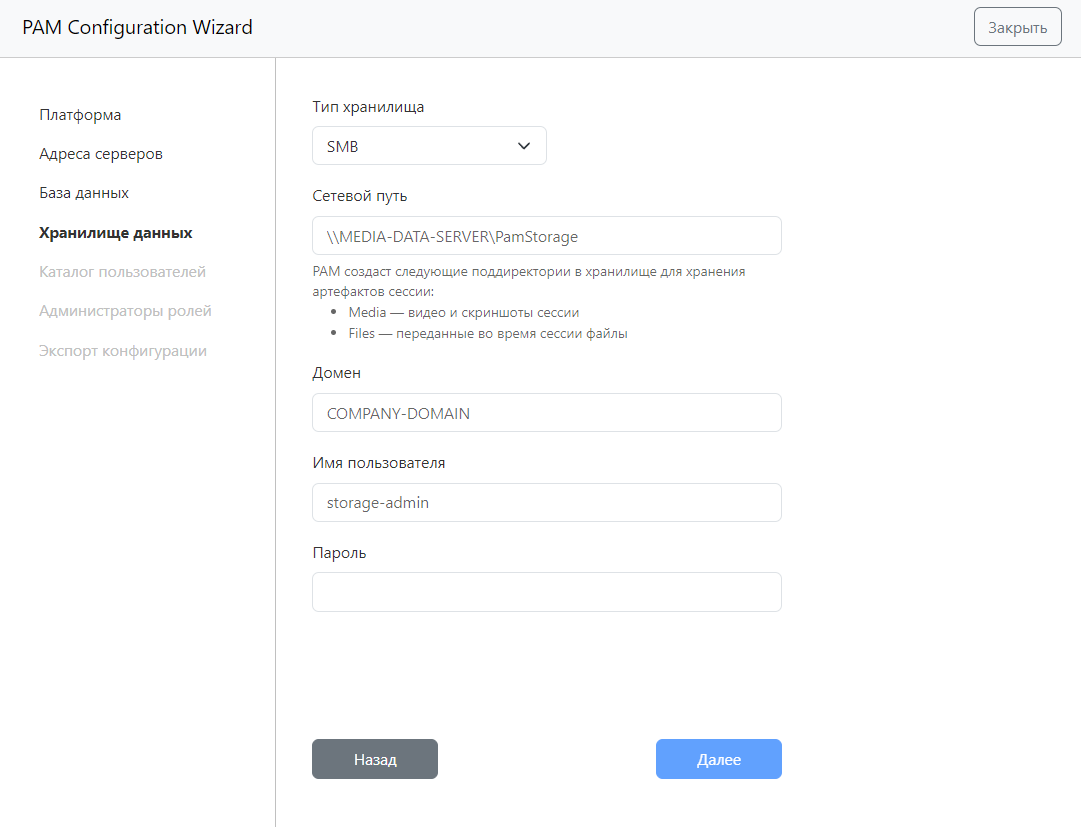
Task: Choose the Администраторы ролей sidebar item
Action: click(125, 311)
